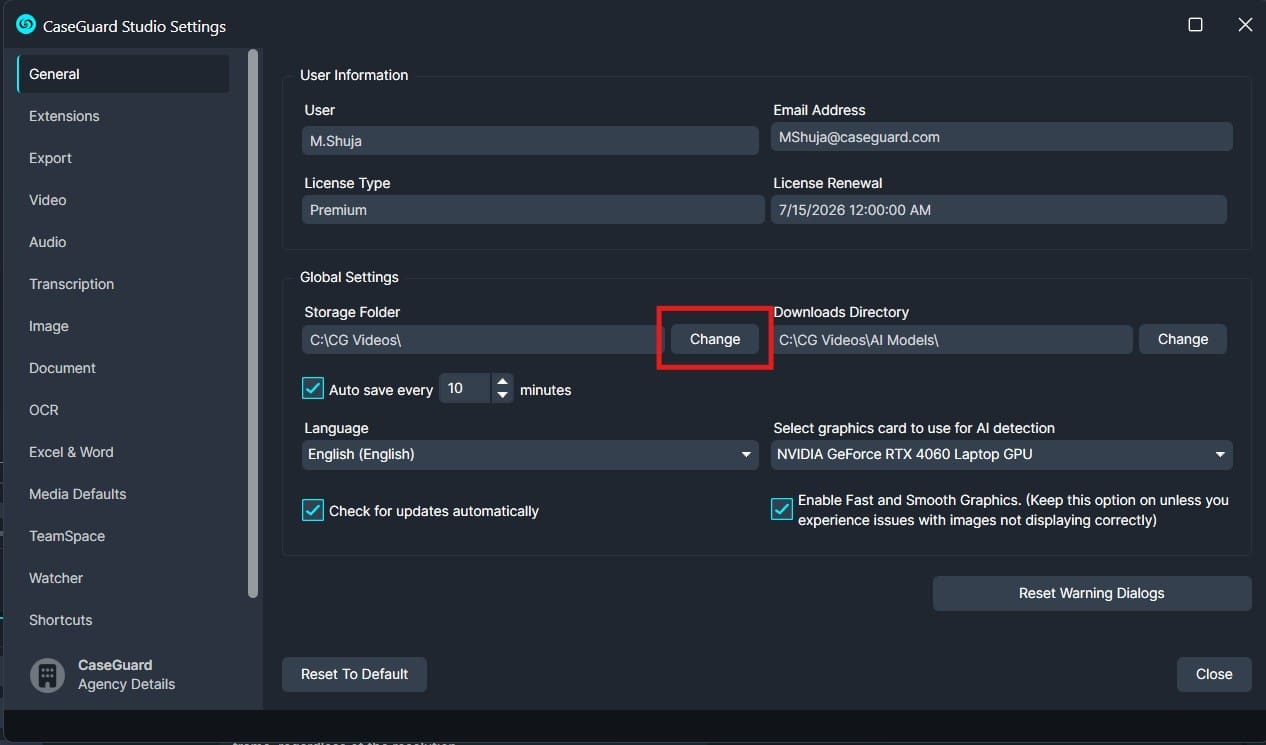This screenshot has width=1266, height=745.
Task: Disable the Auto save every checkbox
Action: [x=312, y=388]
